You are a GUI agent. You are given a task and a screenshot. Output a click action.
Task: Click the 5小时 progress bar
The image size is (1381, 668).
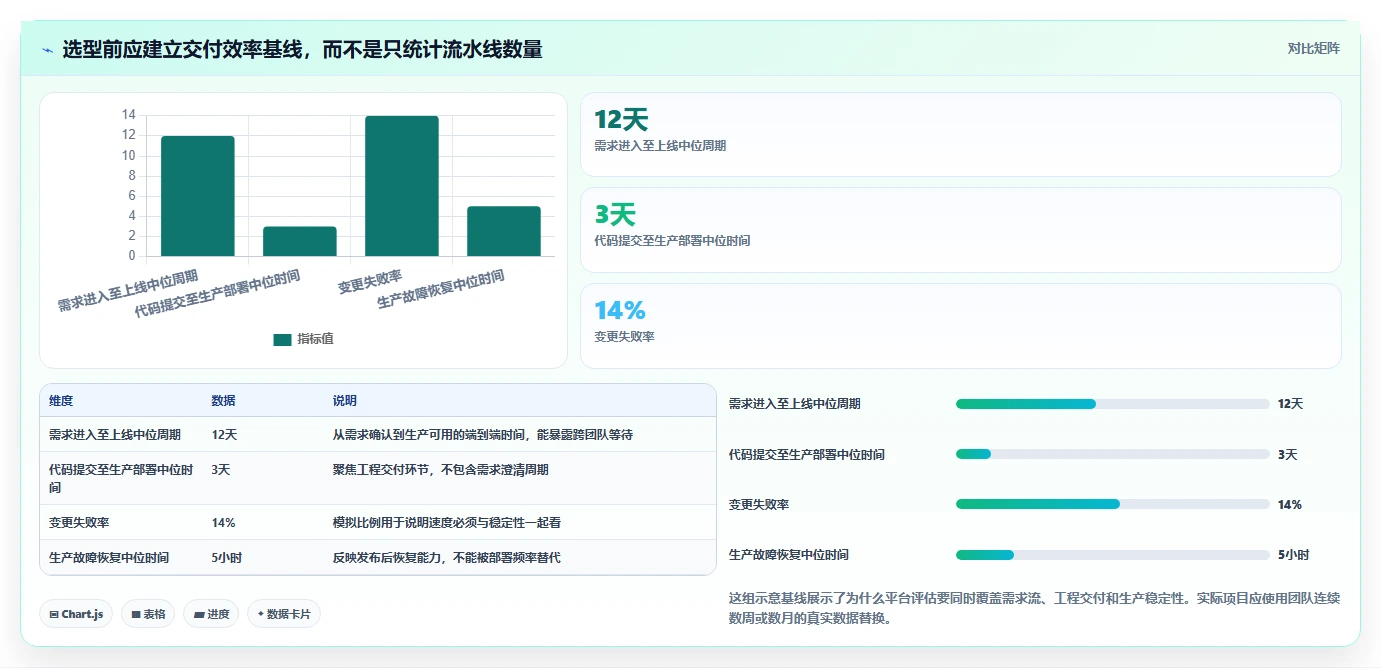(1112, 555)
